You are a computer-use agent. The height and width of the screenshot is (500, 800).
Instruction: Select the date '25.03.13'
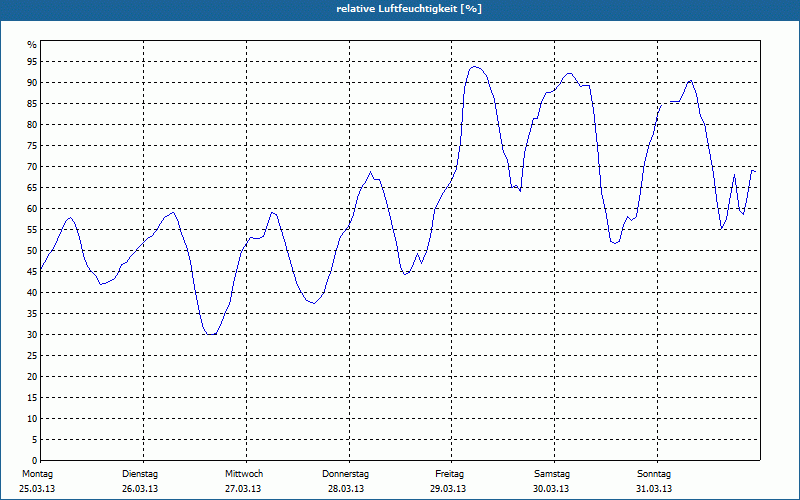pos(37,489)
